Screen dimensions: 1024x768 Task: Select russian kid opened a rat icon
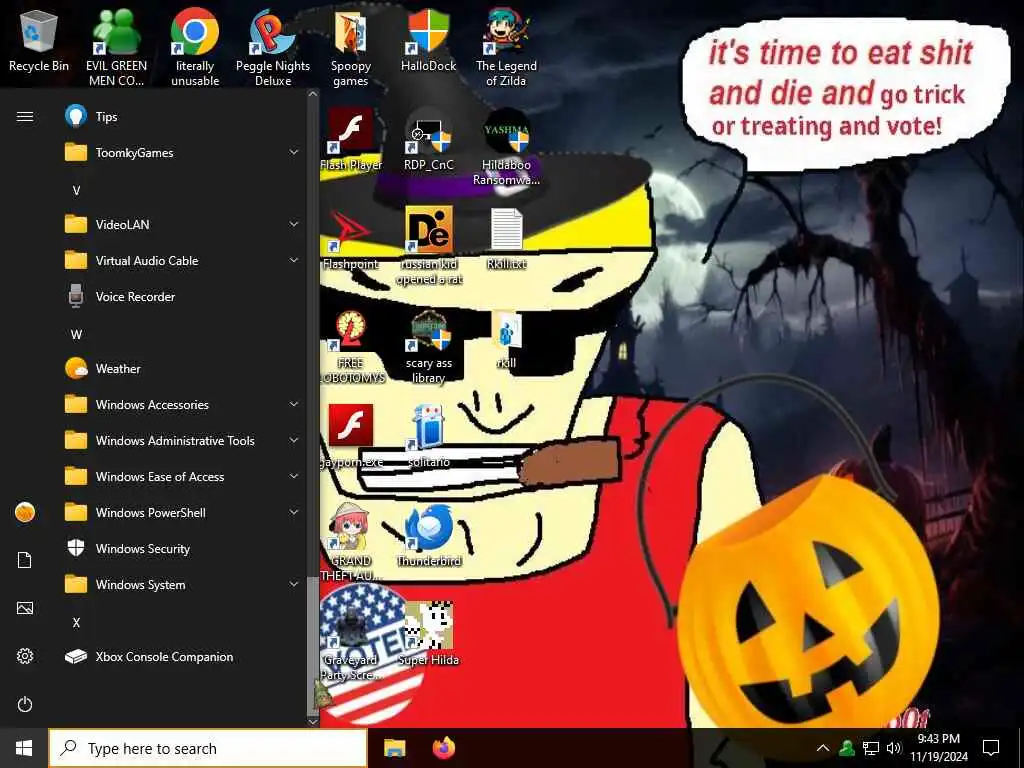tap(428, 244)
